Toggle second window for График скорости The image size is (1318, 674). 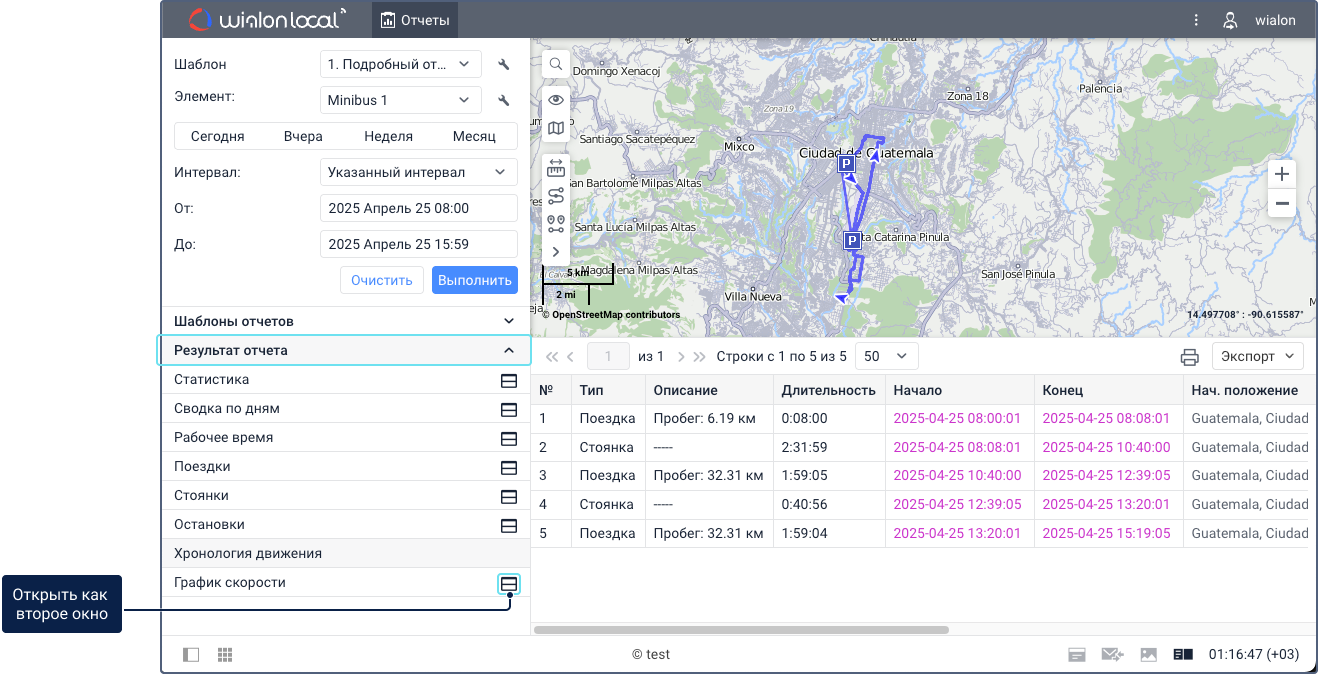[508, 584]
